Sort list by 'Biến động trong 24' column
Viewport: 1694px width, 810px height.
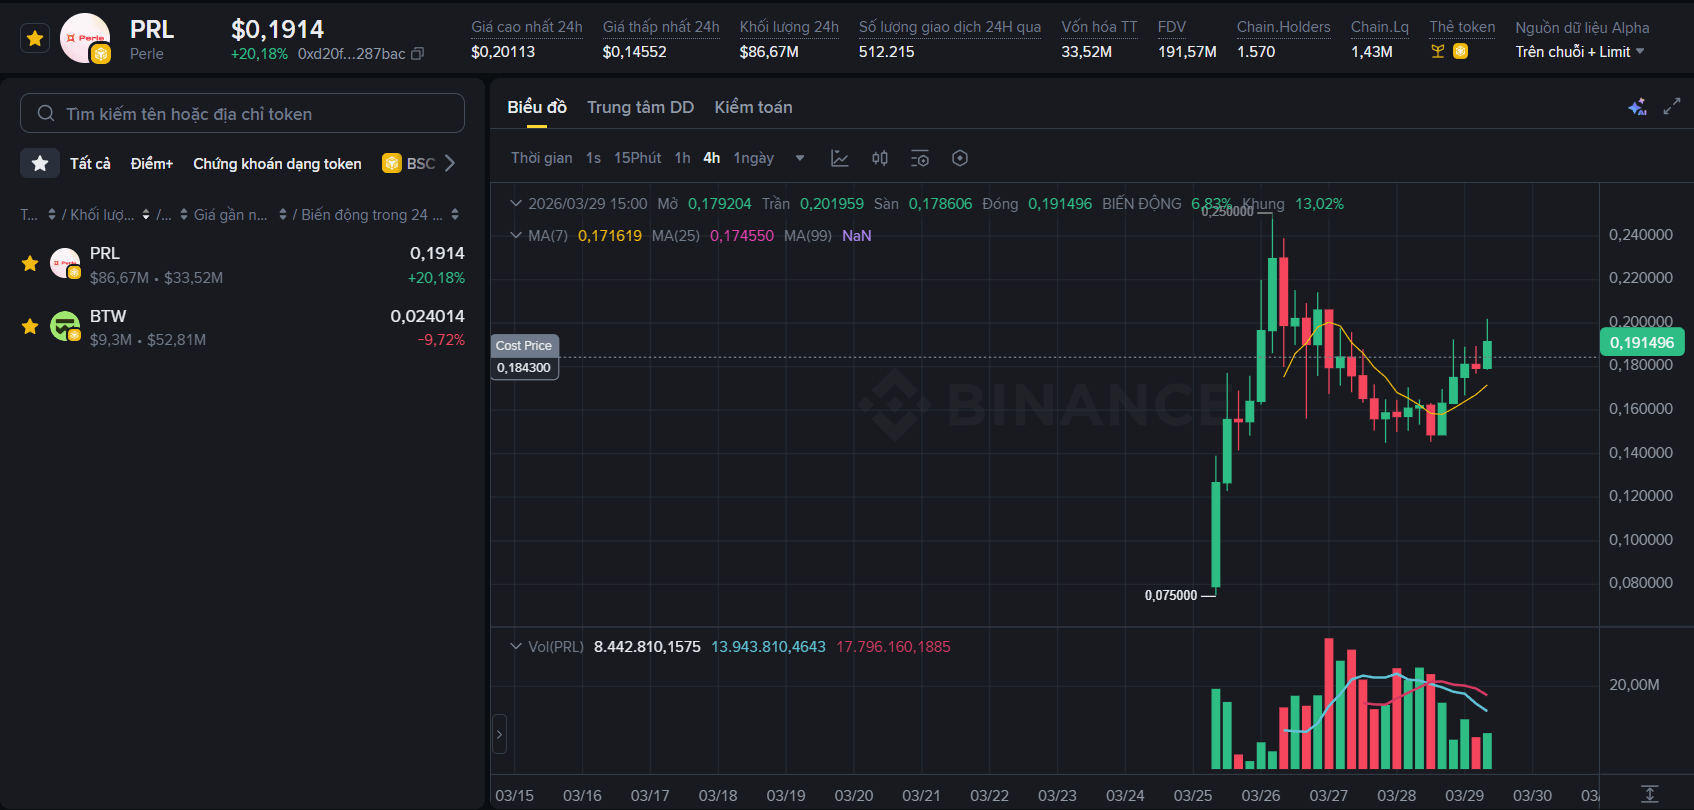[380, 214]
